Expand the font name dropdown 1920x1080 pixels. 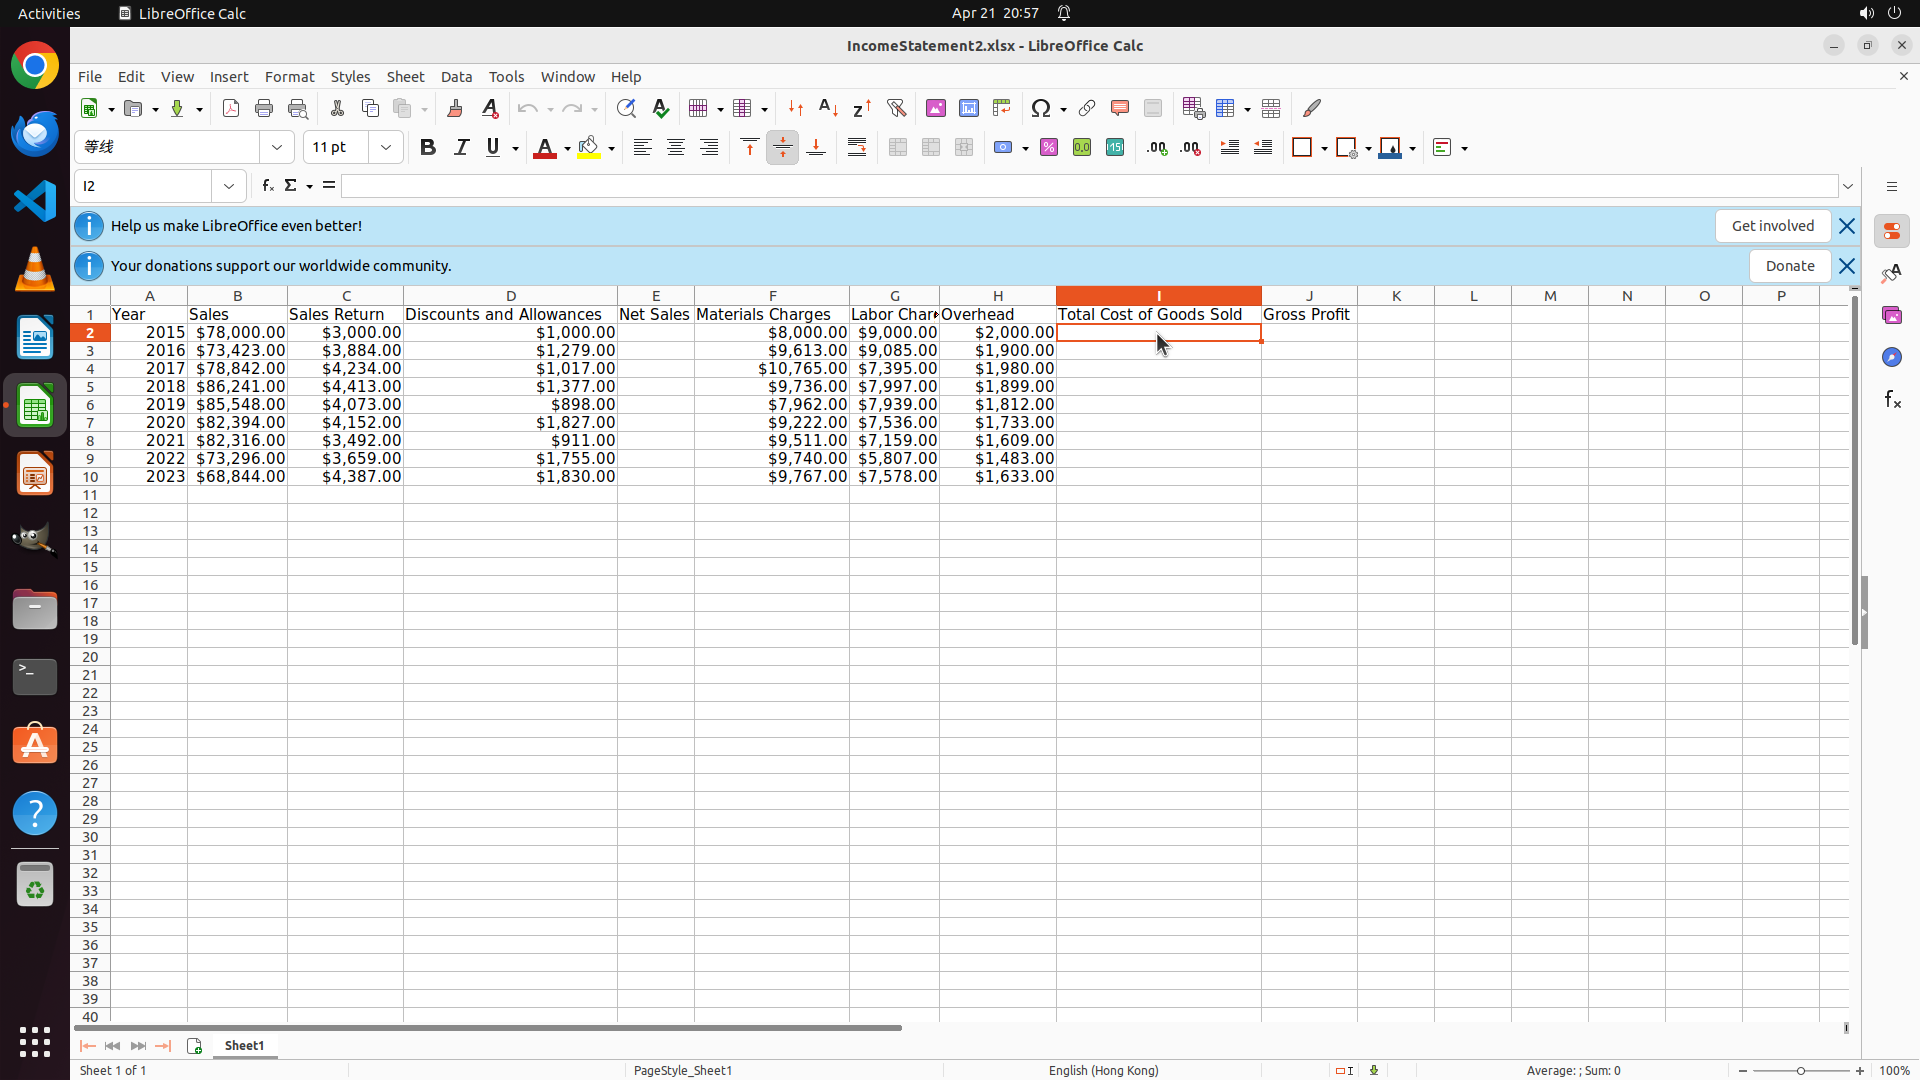(x=277, y=148)
